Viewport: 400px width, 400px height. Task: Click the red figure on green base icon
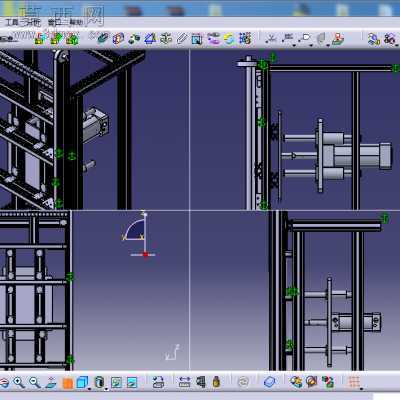coord(338,39)
